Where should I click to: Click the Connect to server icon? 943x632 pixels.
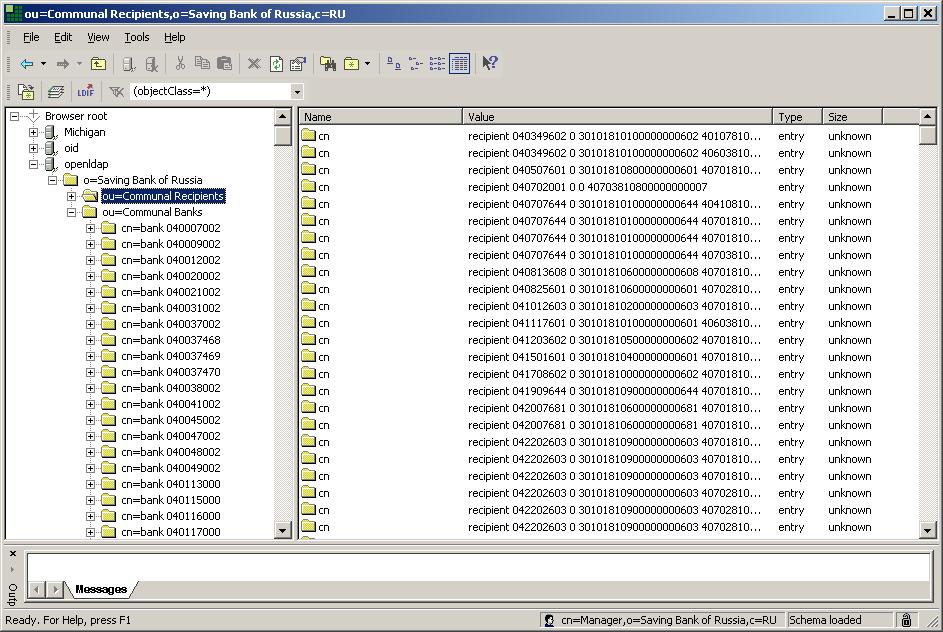click(x=129, y=64)
